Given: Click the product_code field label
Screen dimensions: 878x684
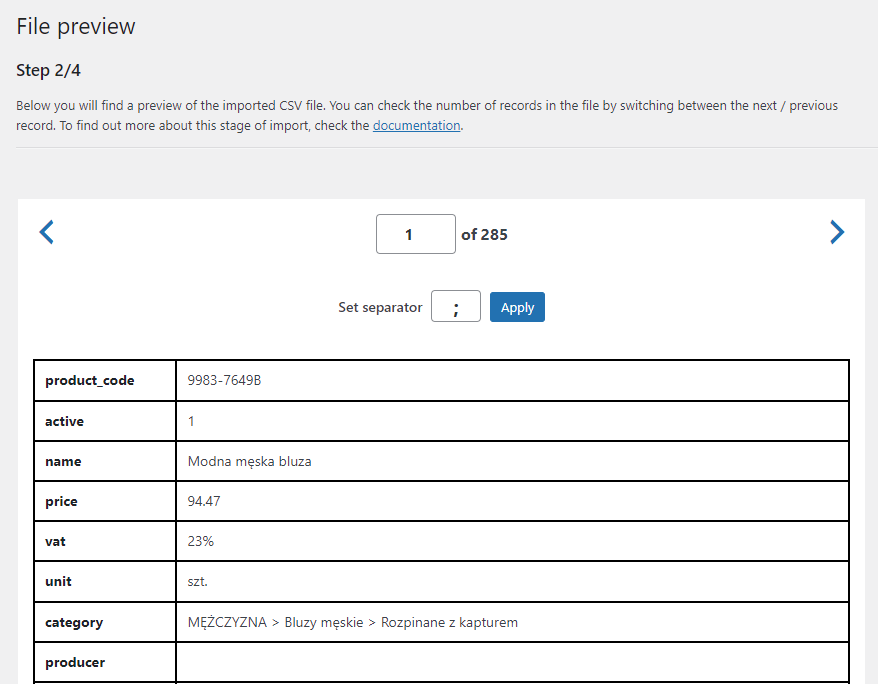Looking at the screenshot, I should click(x=90, y=381).
